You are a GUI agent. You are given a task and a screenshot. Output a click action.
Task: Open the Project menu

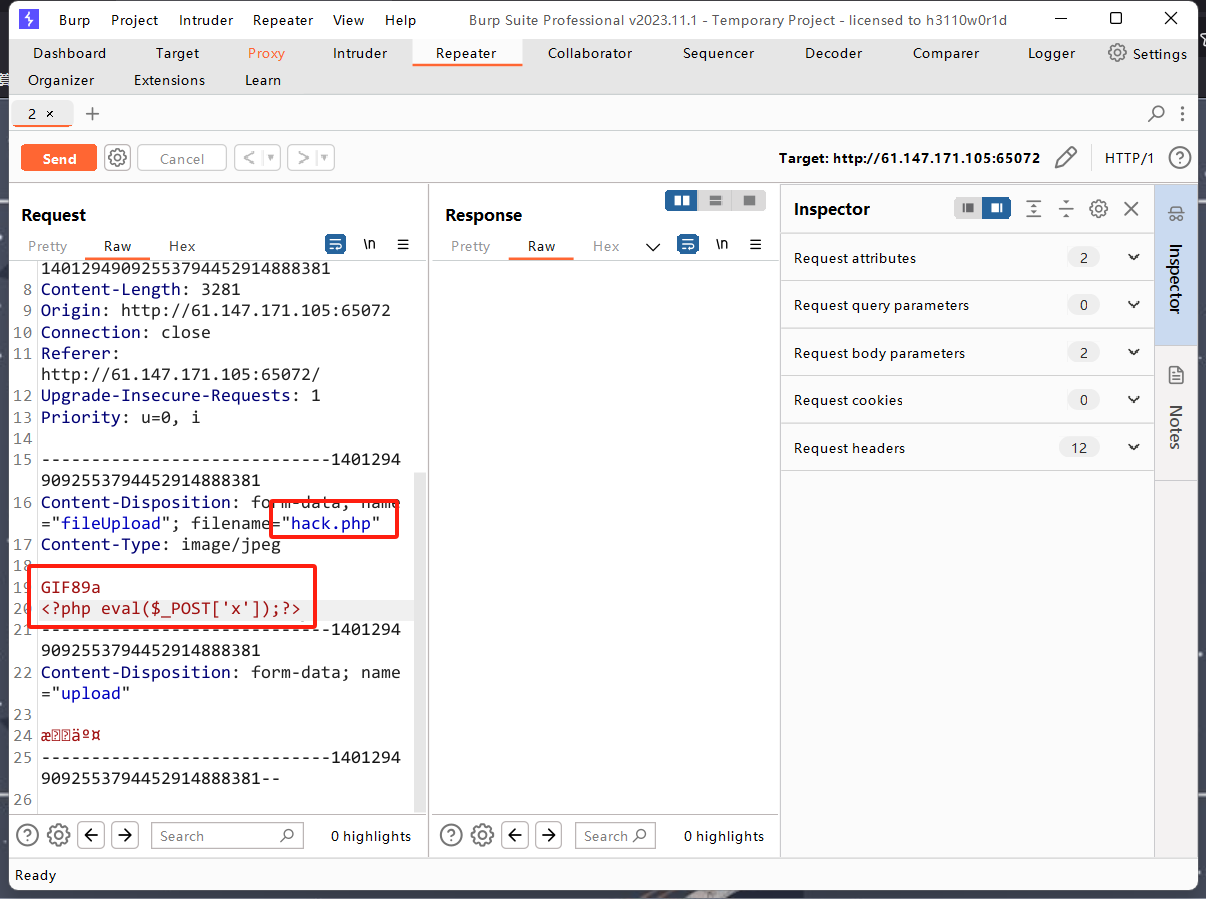(135, 20)
